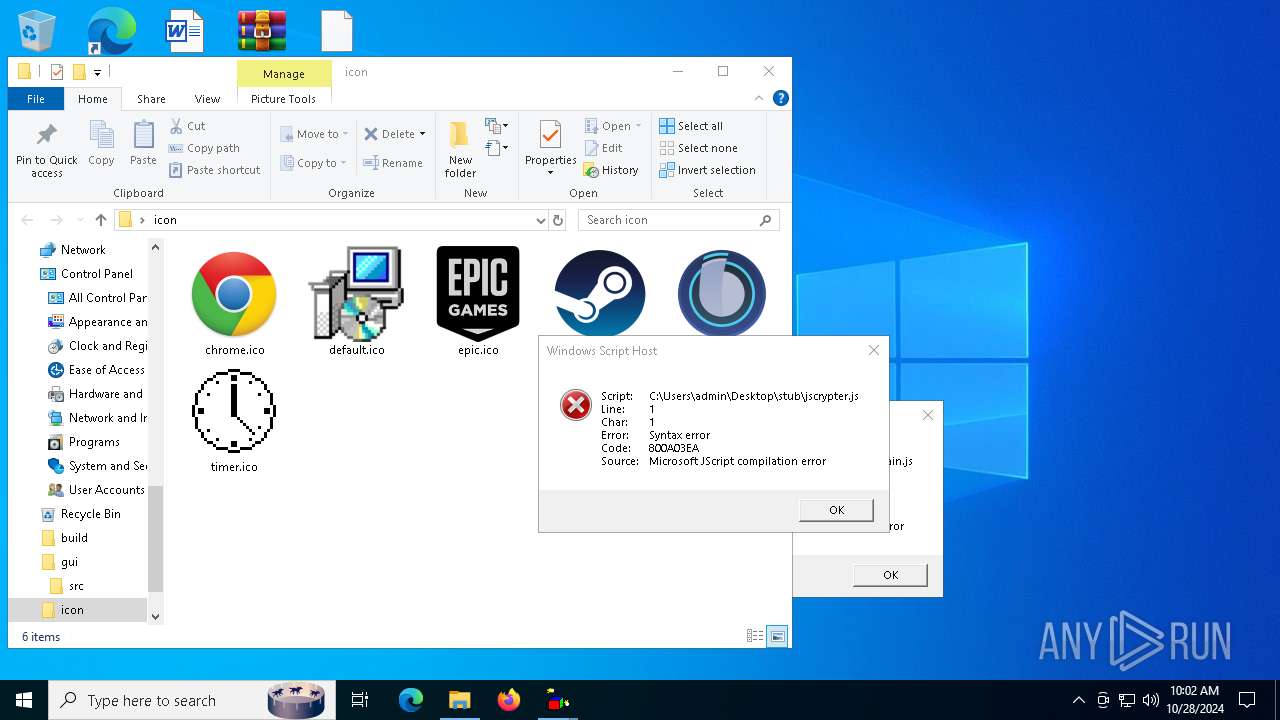This screenshot has height=720, width=1280.
Task: Select the src folder in tree
Action: [x=76, y=586]
